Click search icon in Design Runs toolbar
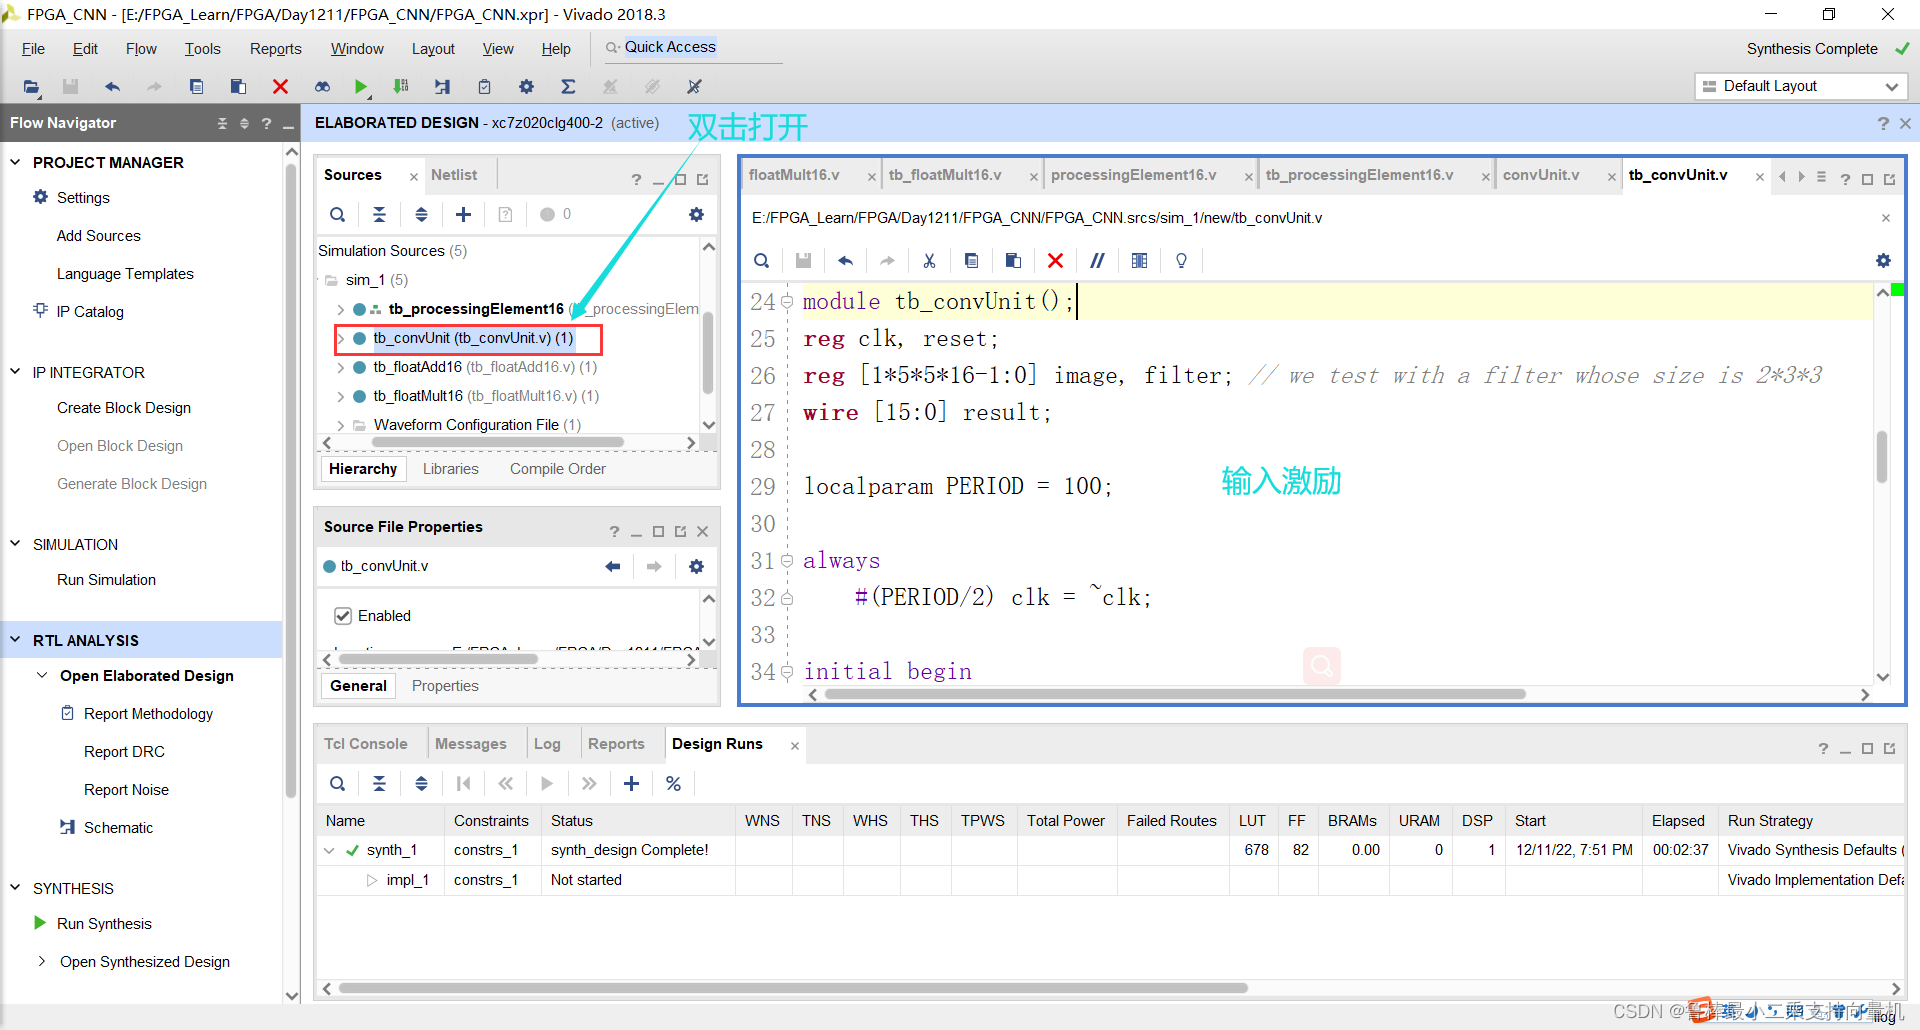Viewport: 1920px width, 1030px height. [338, 783]
